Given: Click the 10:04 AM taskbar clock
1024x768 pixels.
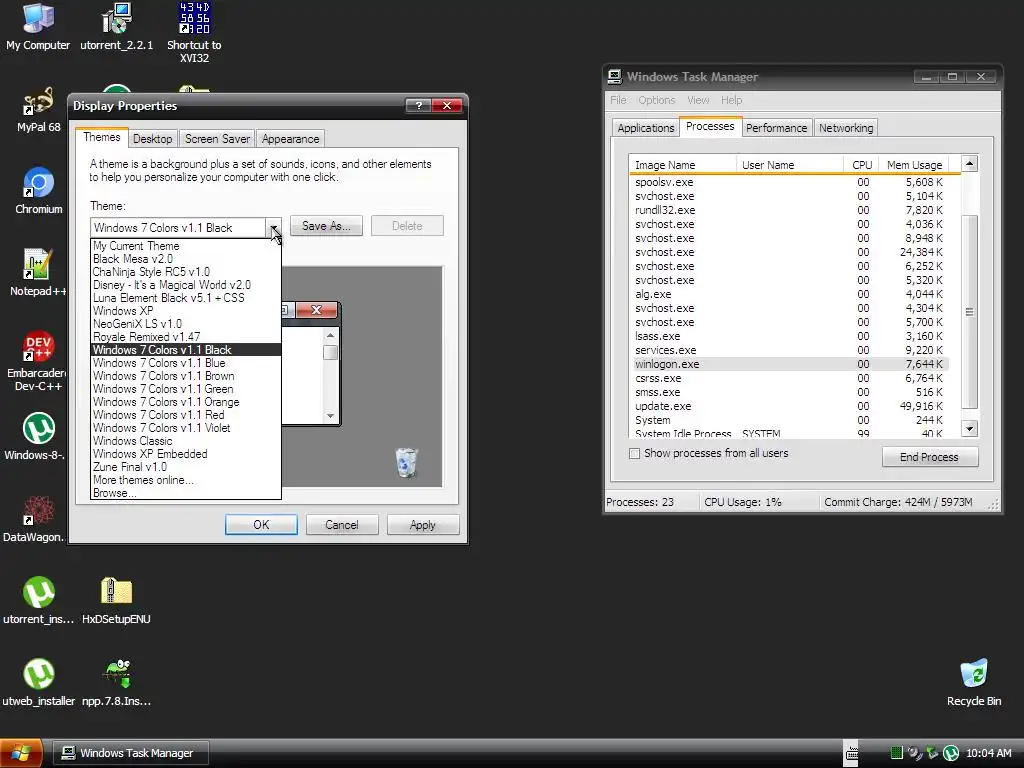Looking at the screenshot, I should coord(988,753).
